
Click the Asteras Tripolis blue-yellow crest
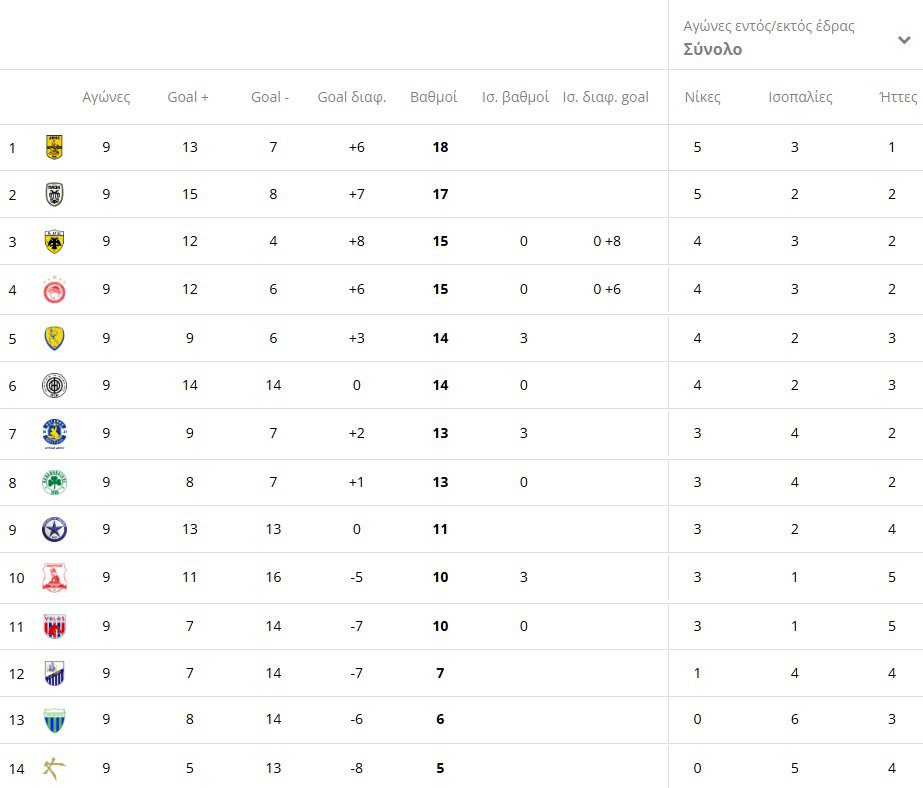[x=54, y=433]
